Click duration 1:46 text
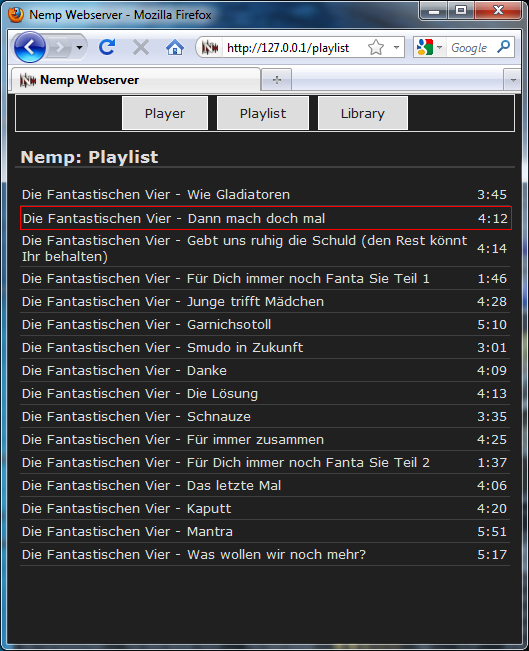Screen dimensions: 529x651 pyautogui.click(x=492, y=278)
